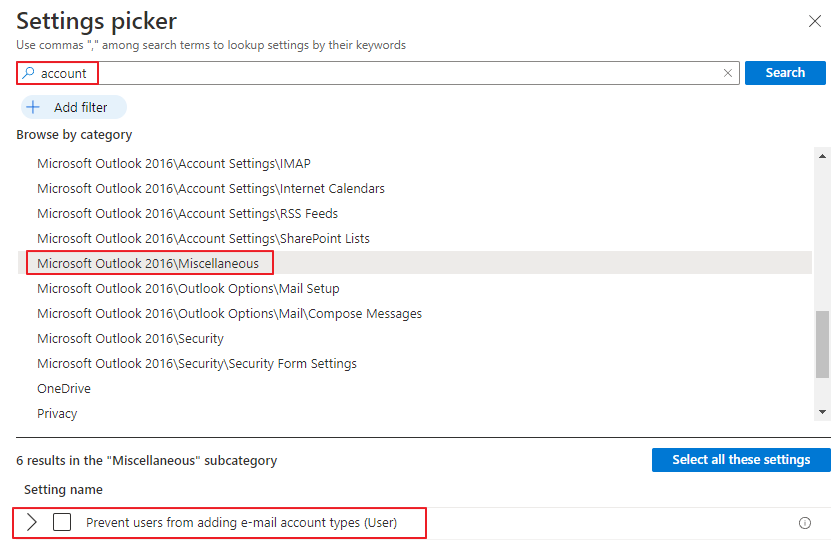This screenshot has height=547, width=839.
Task: Click inside the account search field
Action: tap(377, 73)
